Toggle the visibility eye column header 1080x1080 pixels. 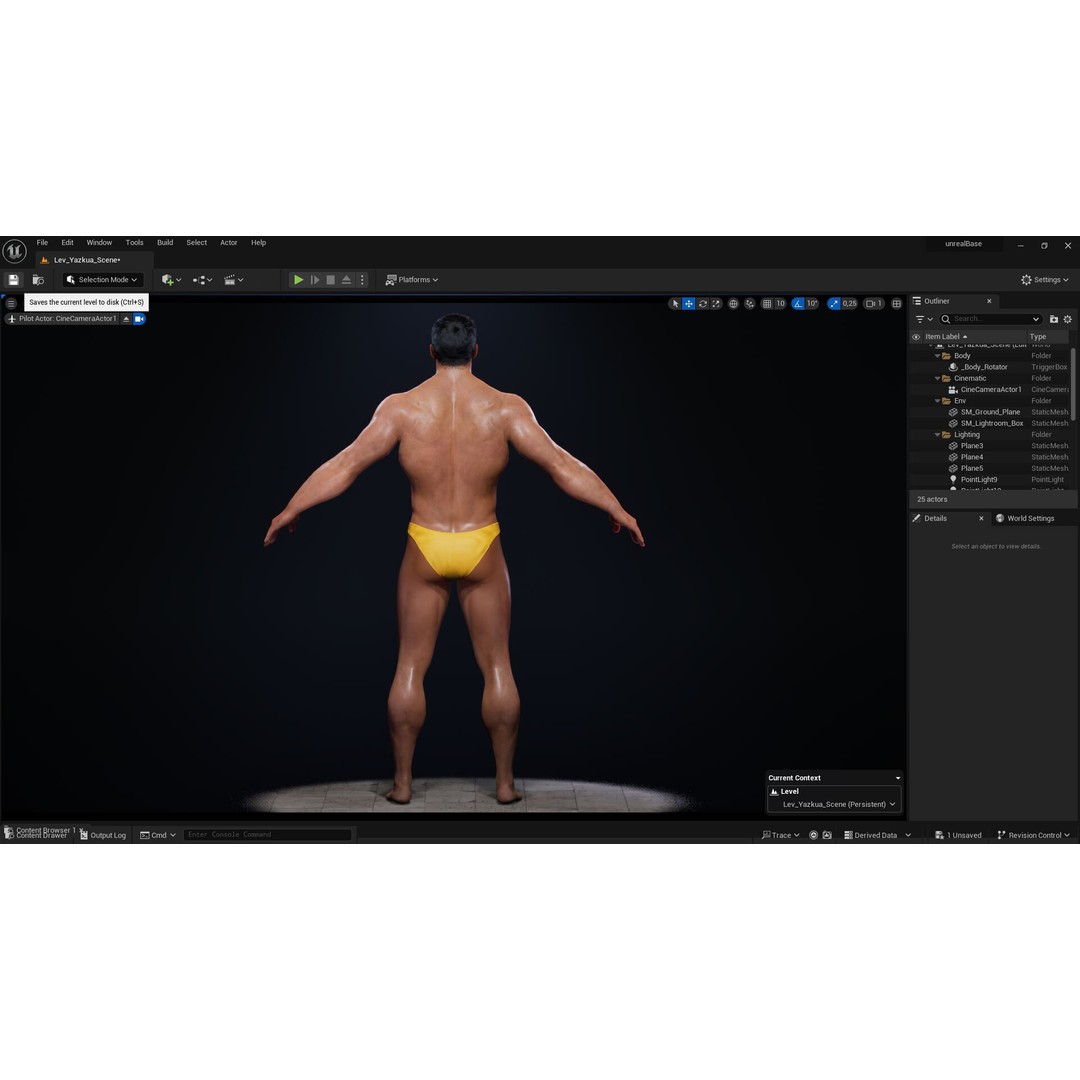916,337
